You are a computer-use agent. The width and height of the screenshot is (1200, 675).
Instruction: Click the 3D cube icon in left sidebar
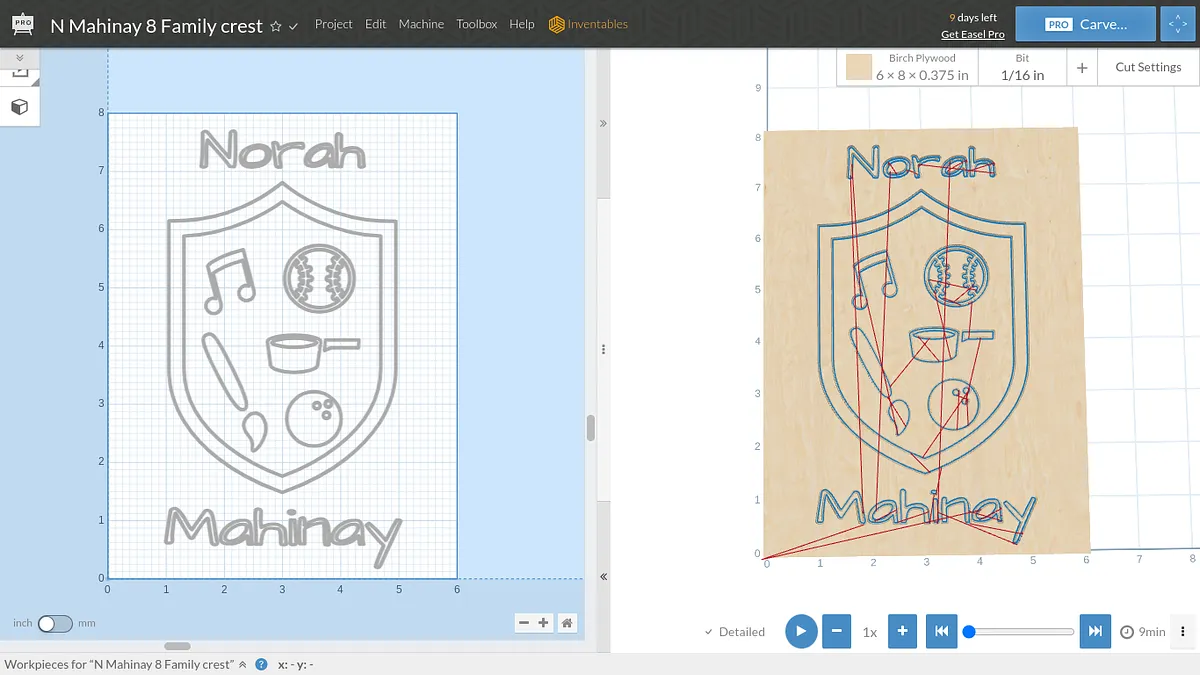(19, 107)
